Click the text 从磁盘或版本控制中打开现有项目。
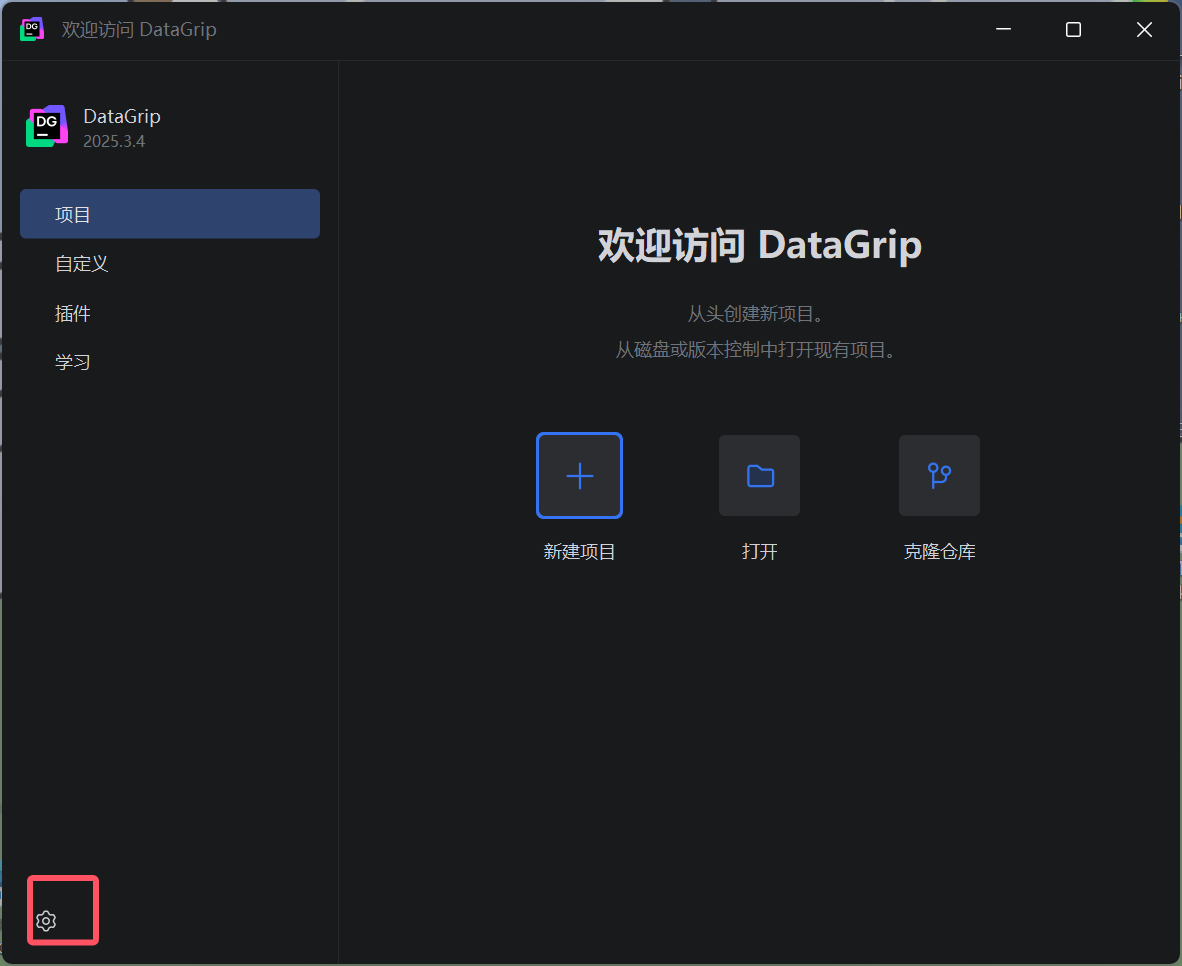This screenshot has width=1182, height=966. [756, 350]
